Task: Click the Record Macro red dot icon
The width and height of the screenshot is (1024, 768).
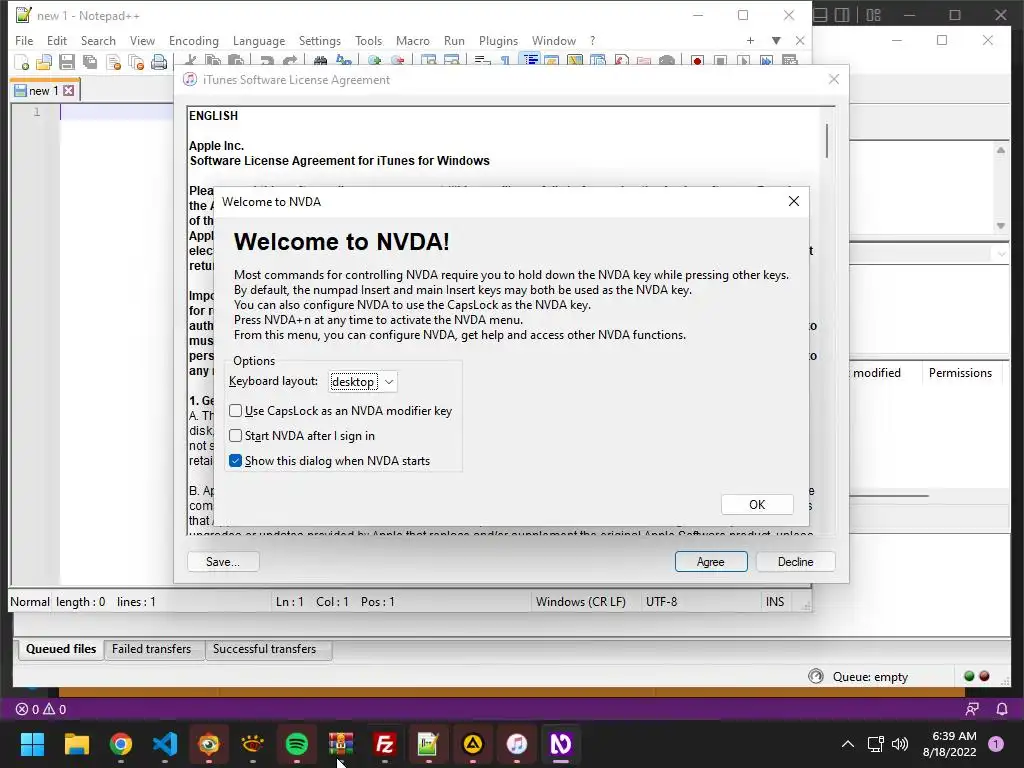Action: [x=697, y=61]
